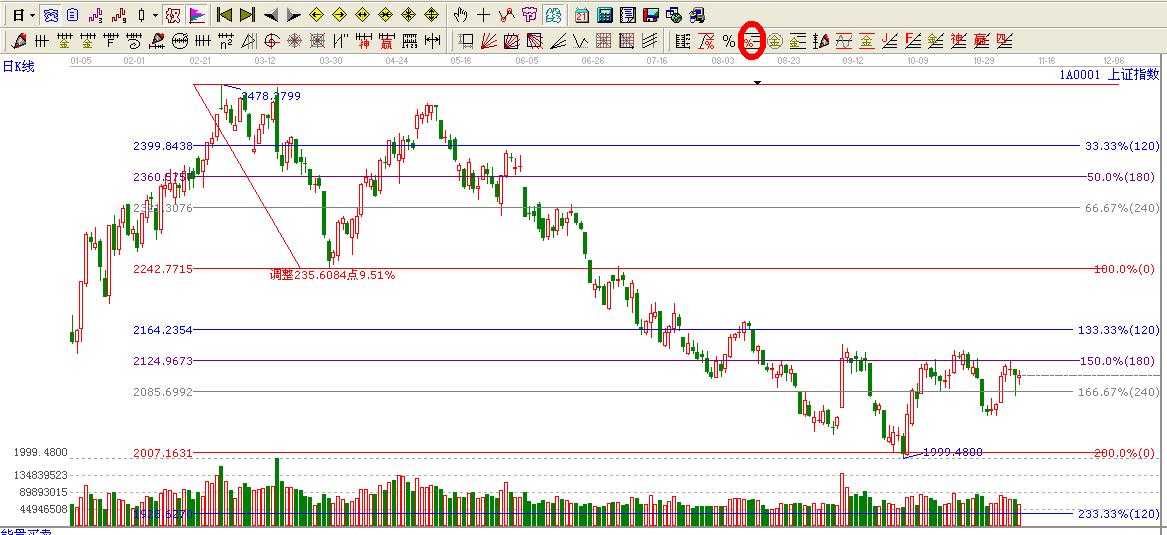Click the 1A0001 上证指数 stock title
This screenshot has height=535, width=1167.
point(1110,75)
